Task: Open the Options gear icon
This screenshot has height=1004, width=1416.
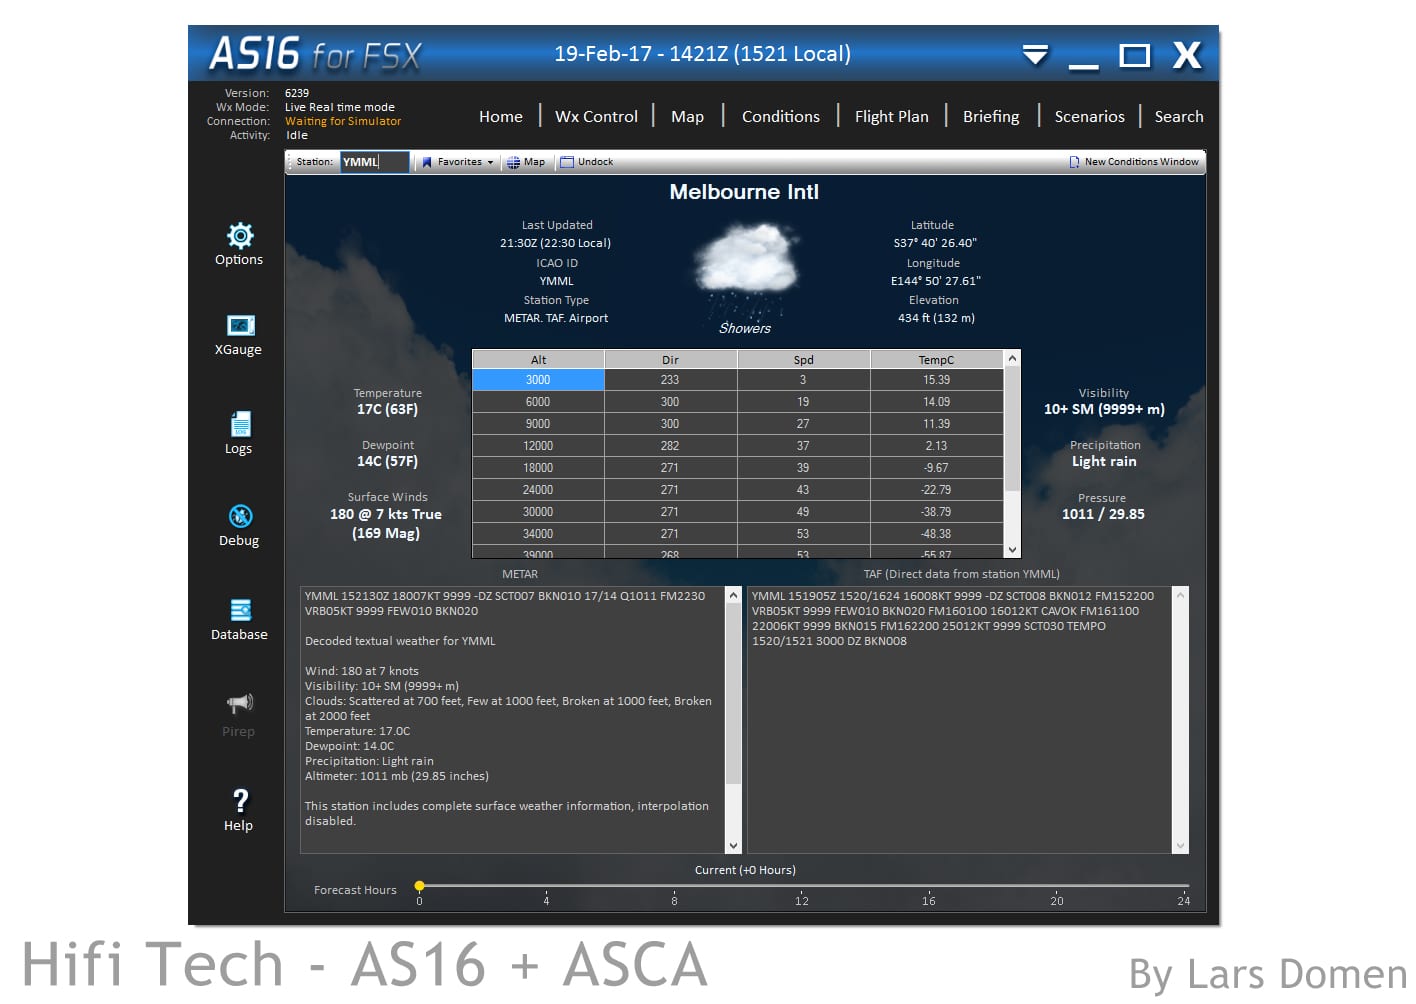Action: pyautogui.click(x=239, y=236)
